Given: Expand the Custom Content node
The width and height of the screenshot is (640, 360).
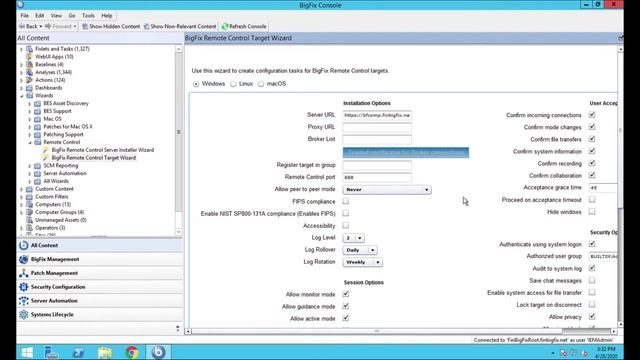Looking at the screenshot, I should click(x=22, y=189).
